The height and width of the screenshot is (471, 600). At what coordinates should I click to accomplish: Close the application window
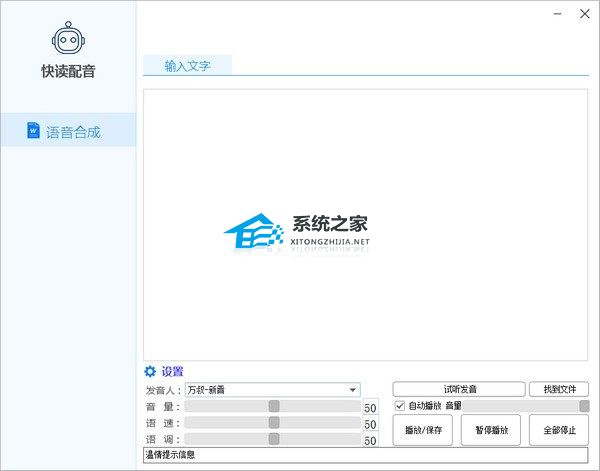584,14
